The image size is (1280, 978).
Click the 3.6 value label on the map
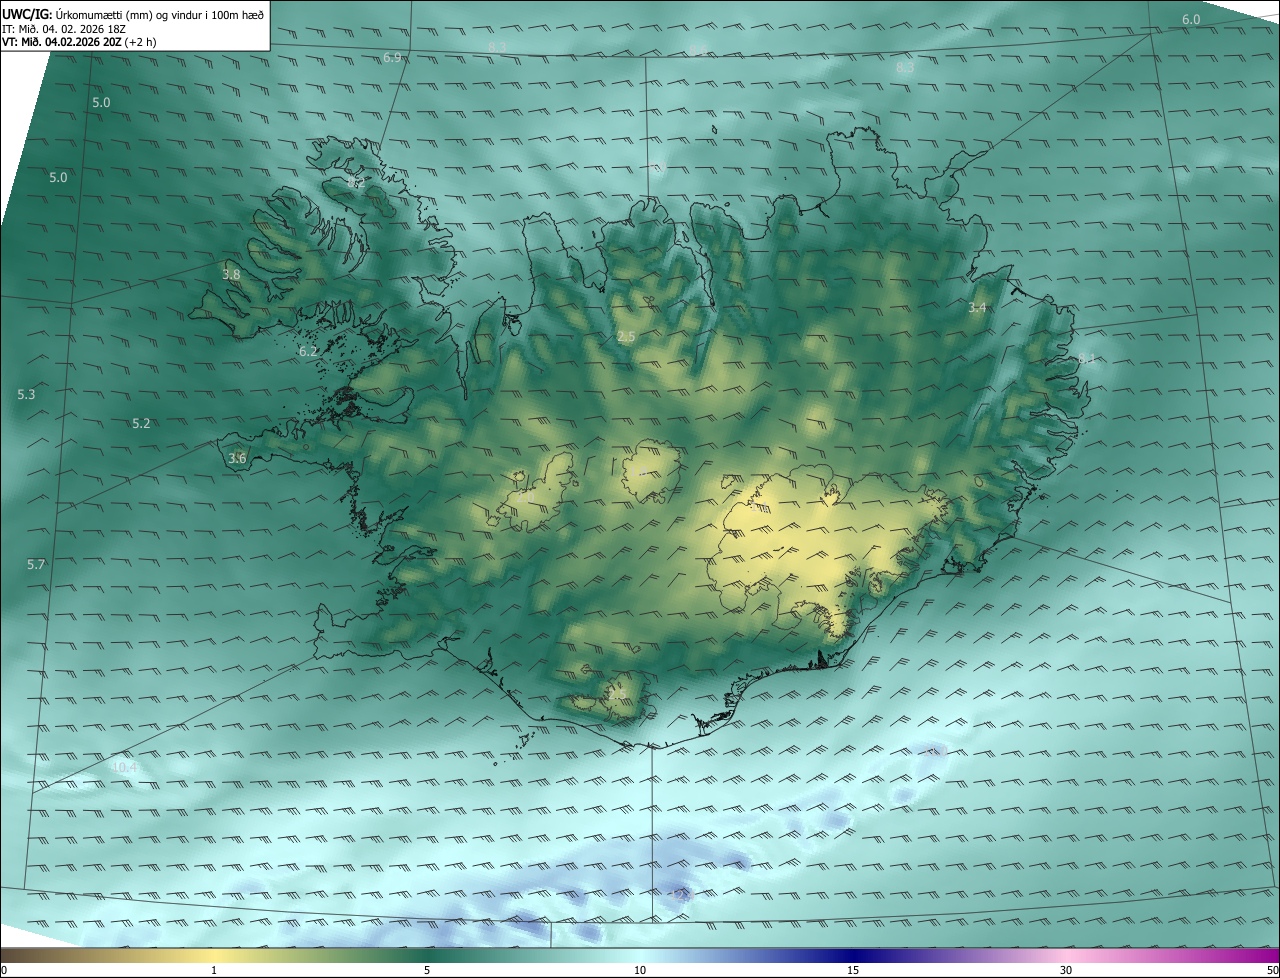click(x=237, y=458)
